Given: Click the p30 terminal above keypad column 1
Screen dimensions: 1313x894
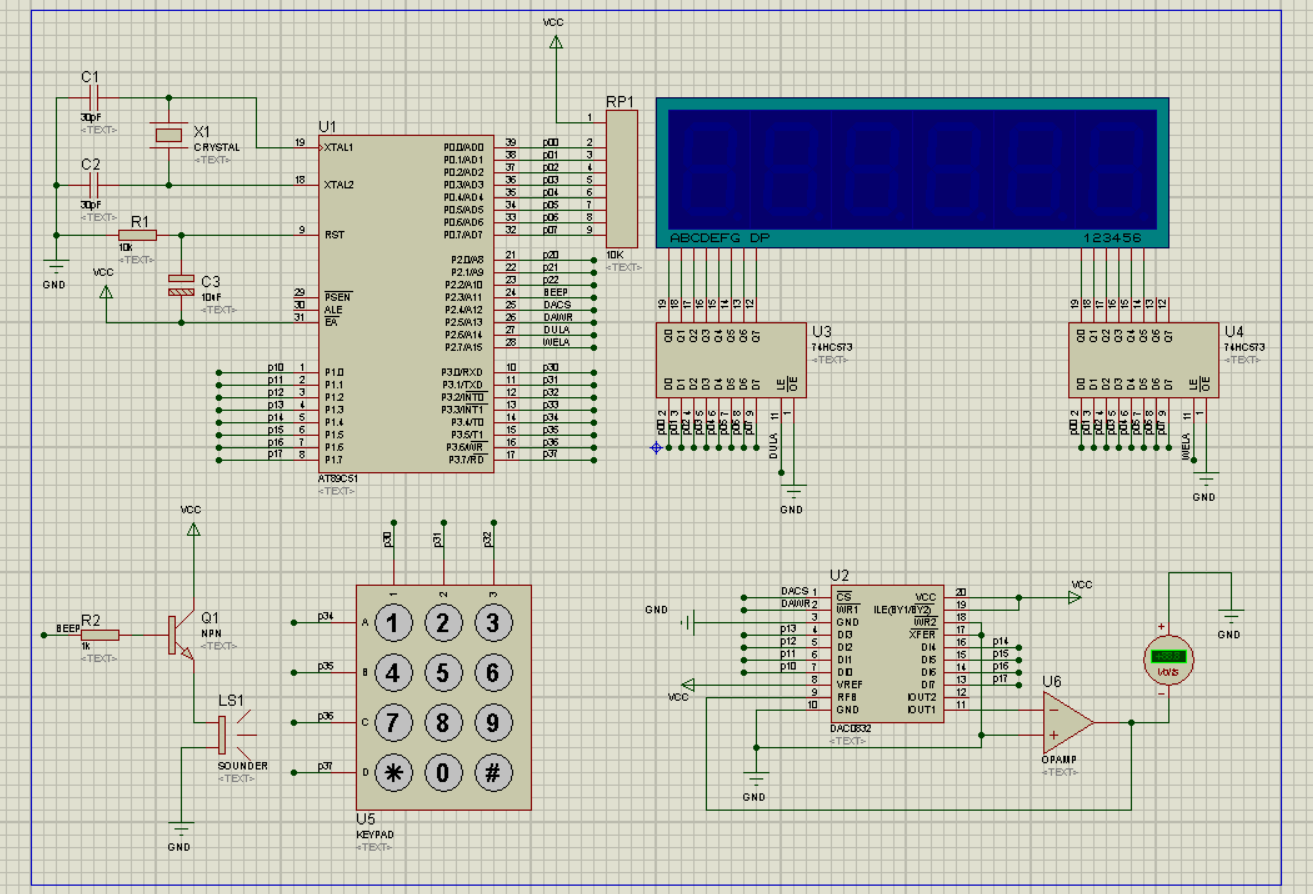Looking at the screenshot, I should coord(393,522).
